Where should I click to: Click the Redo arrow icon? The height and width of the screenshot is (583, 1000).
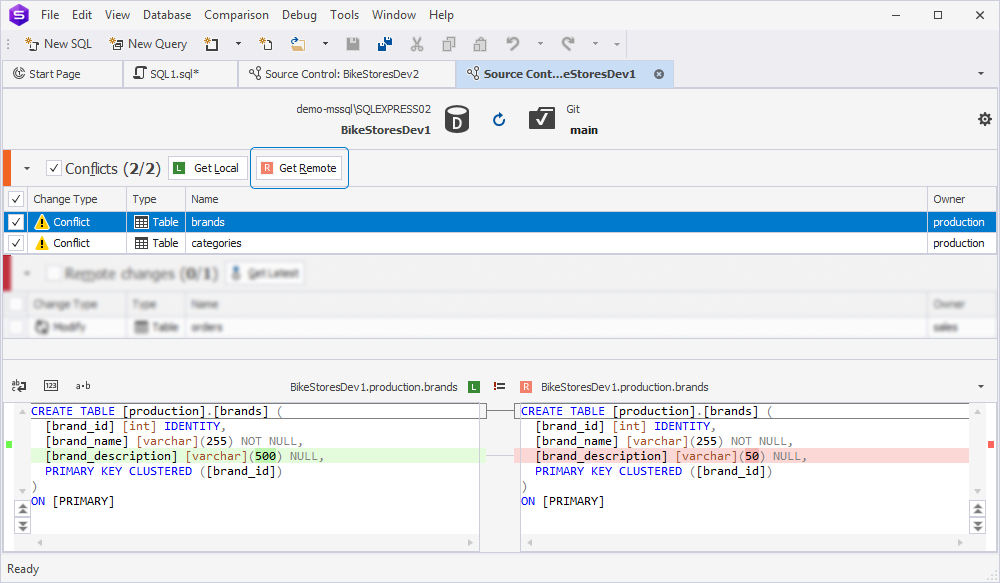pyautogui.click(x=568, y=44)
